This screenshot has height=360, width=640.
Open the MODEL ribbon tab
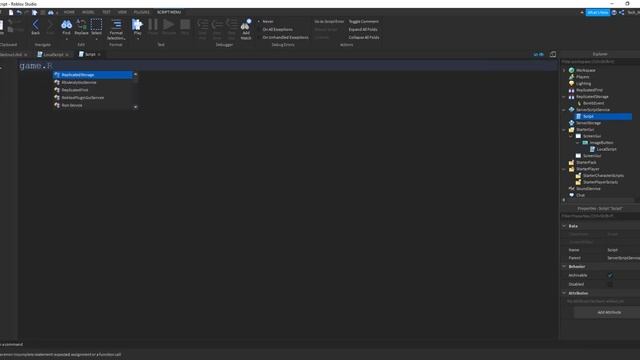88,12
